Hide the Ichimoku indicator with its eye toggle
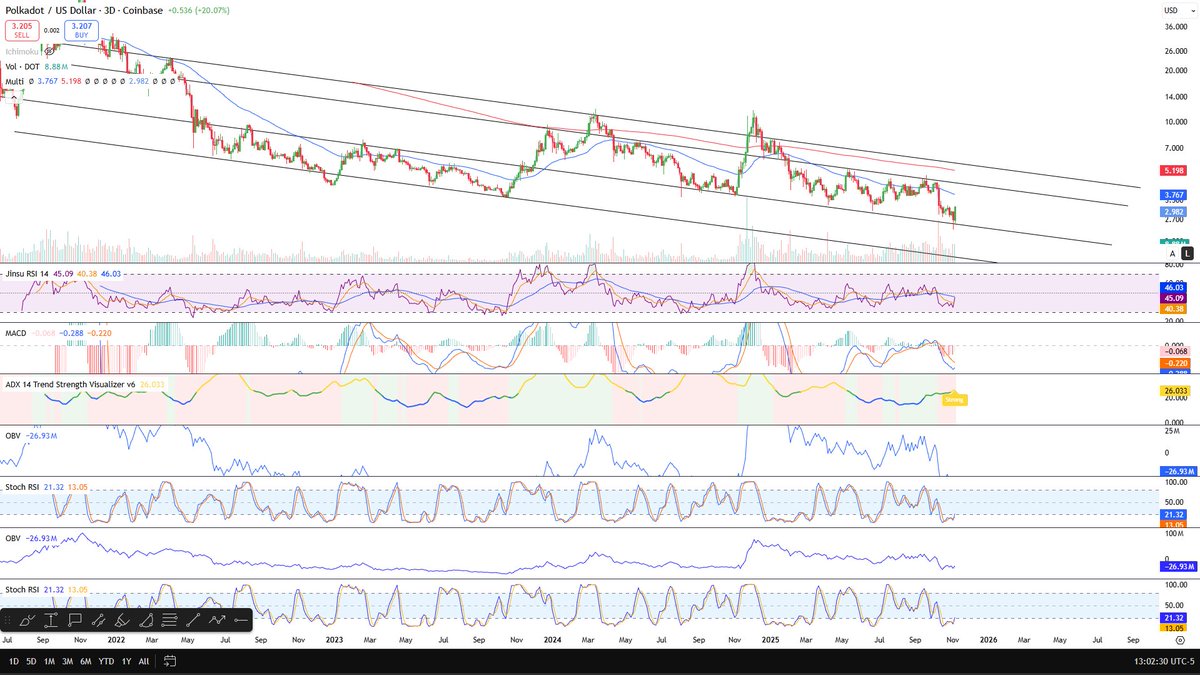The width and height of the screenshot is (1200, 675). click(48, 50)
